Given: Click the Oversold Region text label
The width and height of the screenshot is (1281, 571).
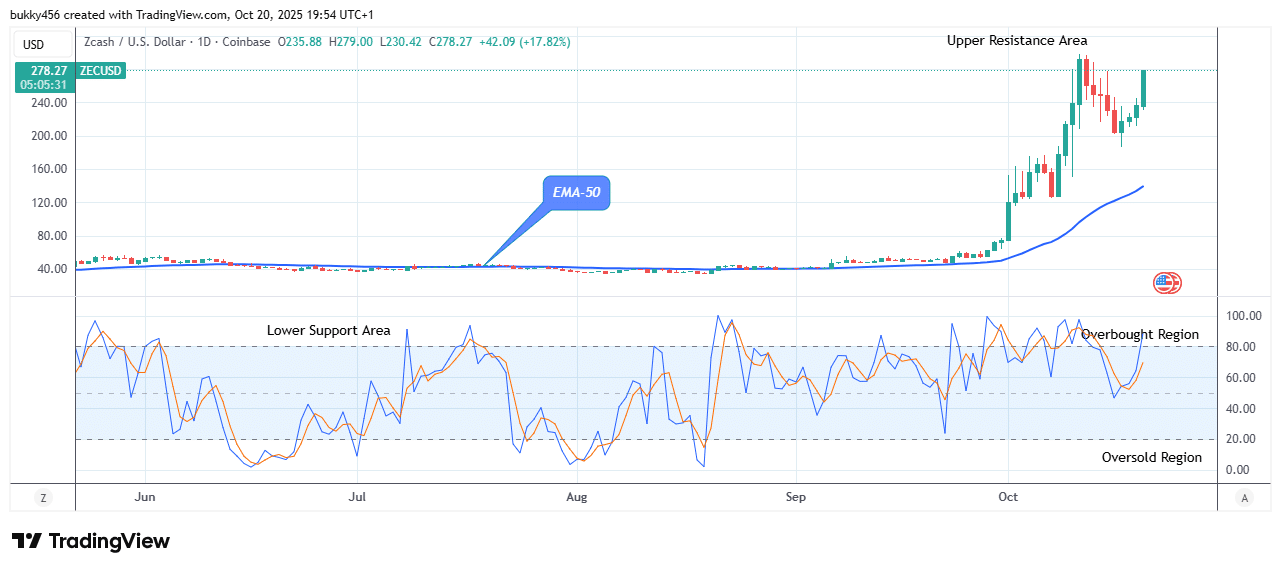Looking at the screenshot, I should pos(1151,458).
